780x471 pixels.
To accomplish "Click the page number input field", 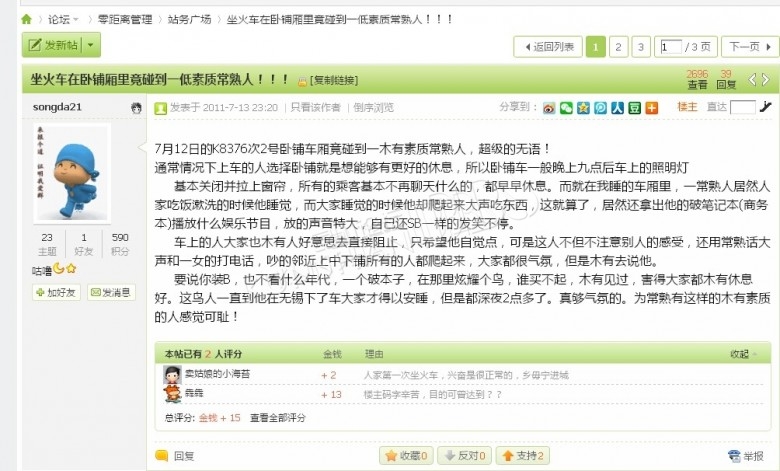I will [x=671, y=47].
